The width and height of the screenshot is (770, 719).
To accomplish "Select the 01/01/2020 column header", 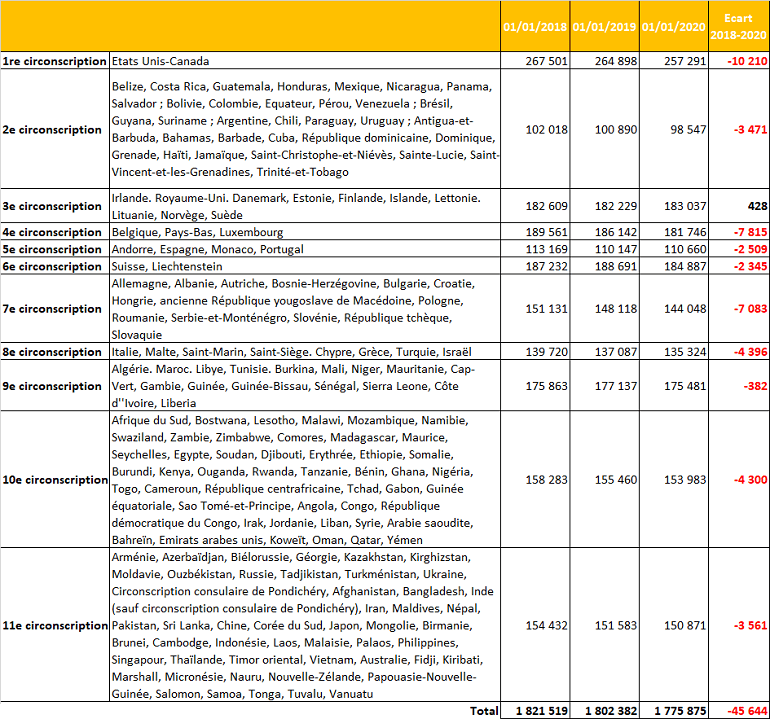I will (x=674, y=27).
